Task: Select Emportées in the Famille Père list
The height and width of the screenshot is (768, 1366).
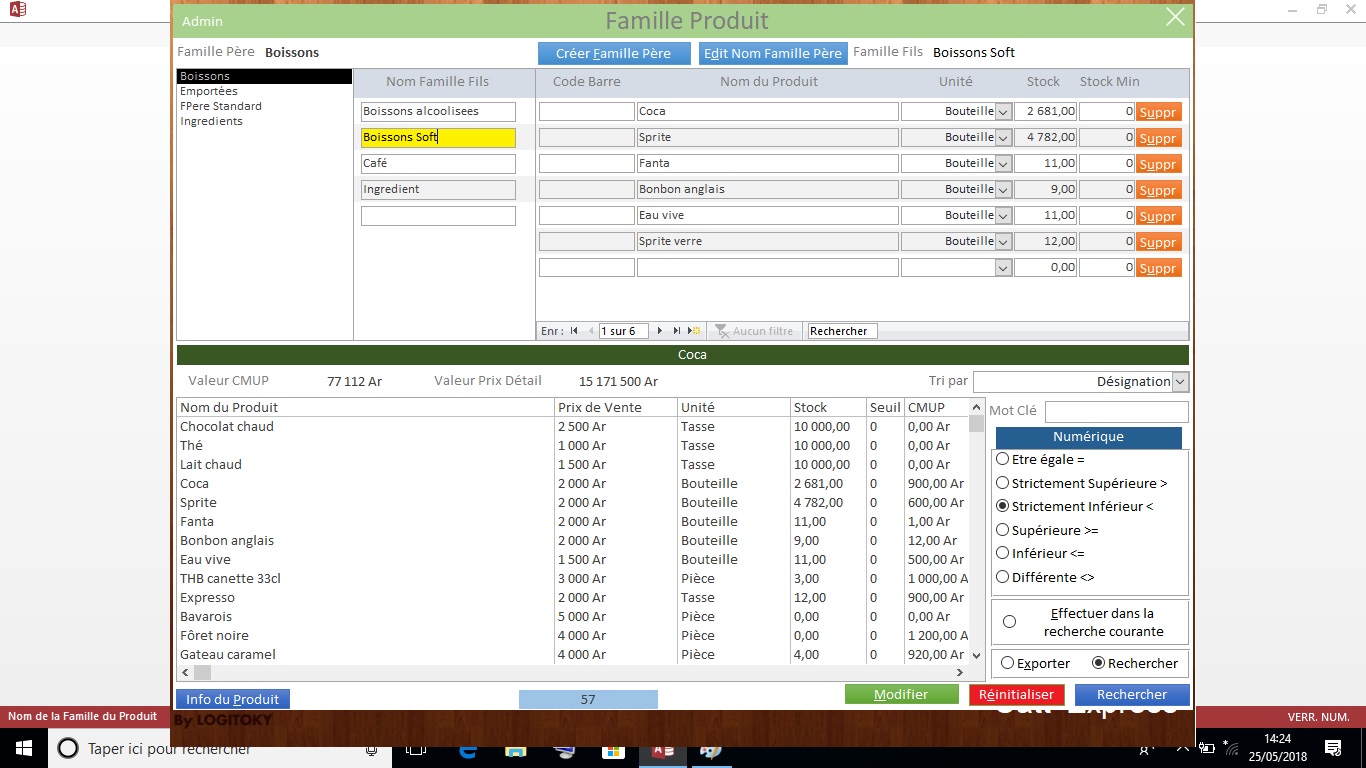Action: 209,91
